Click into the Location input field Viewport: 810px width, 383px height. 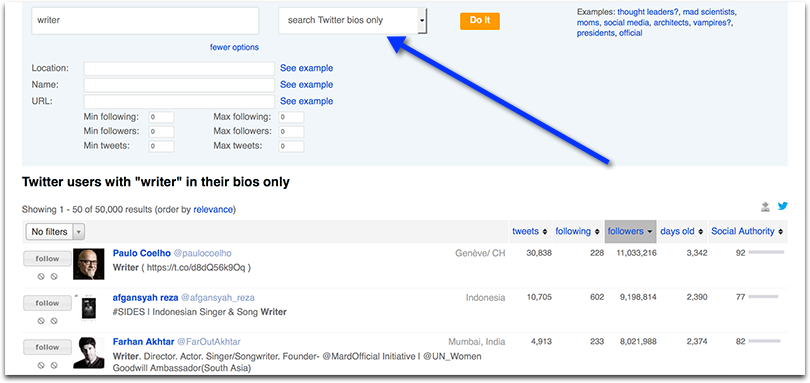[x=179, y=68]
